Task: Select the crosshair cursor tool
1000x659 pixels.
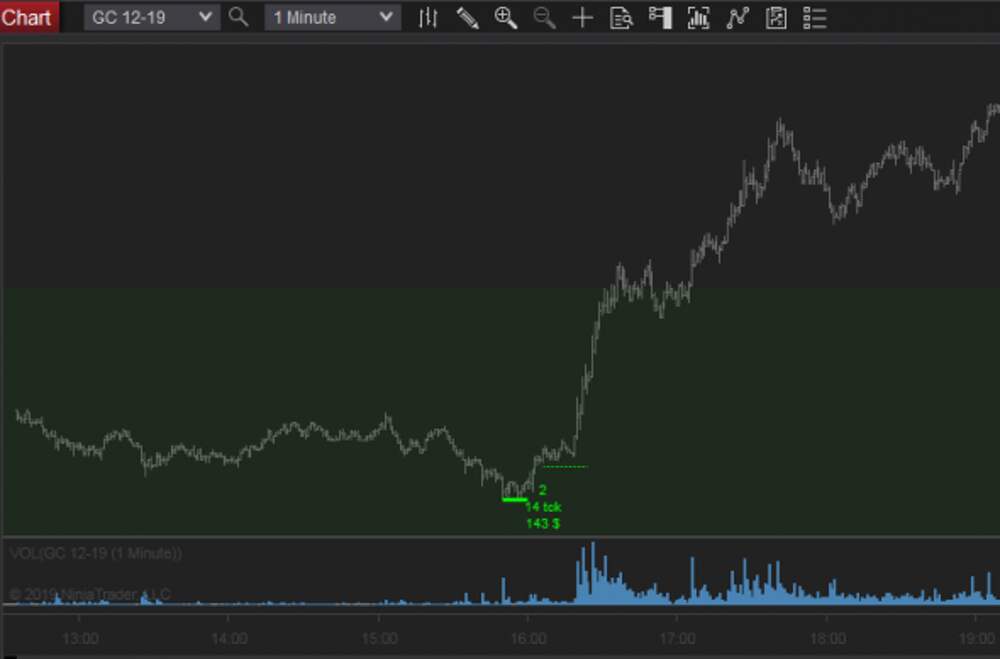Action: click(x=582, y=17)
